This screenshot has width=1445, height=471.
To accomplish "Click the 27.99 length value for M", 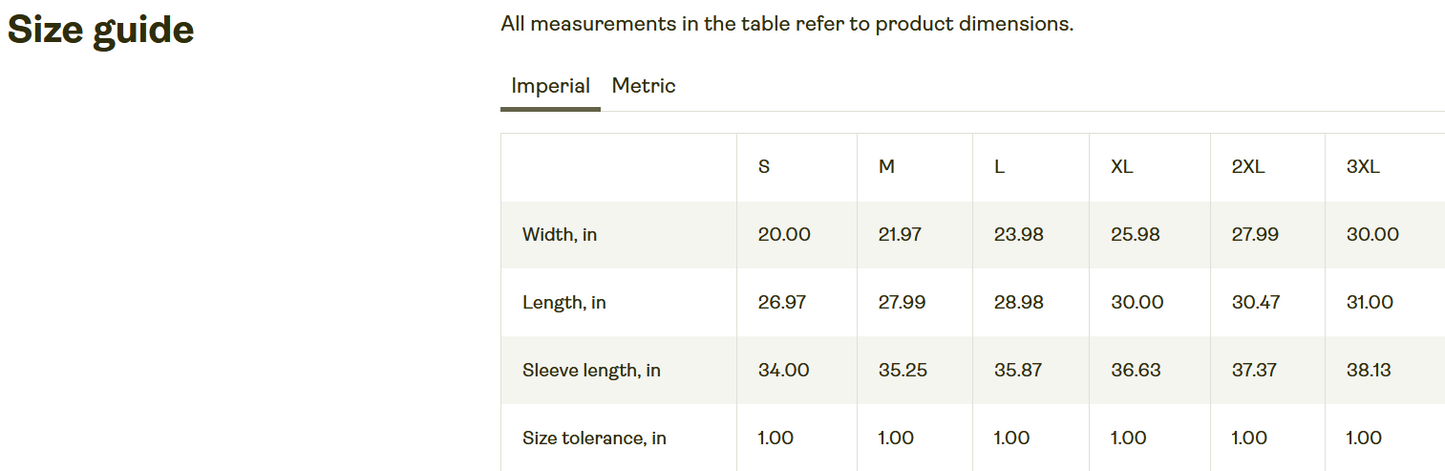I will click(903, 303).
